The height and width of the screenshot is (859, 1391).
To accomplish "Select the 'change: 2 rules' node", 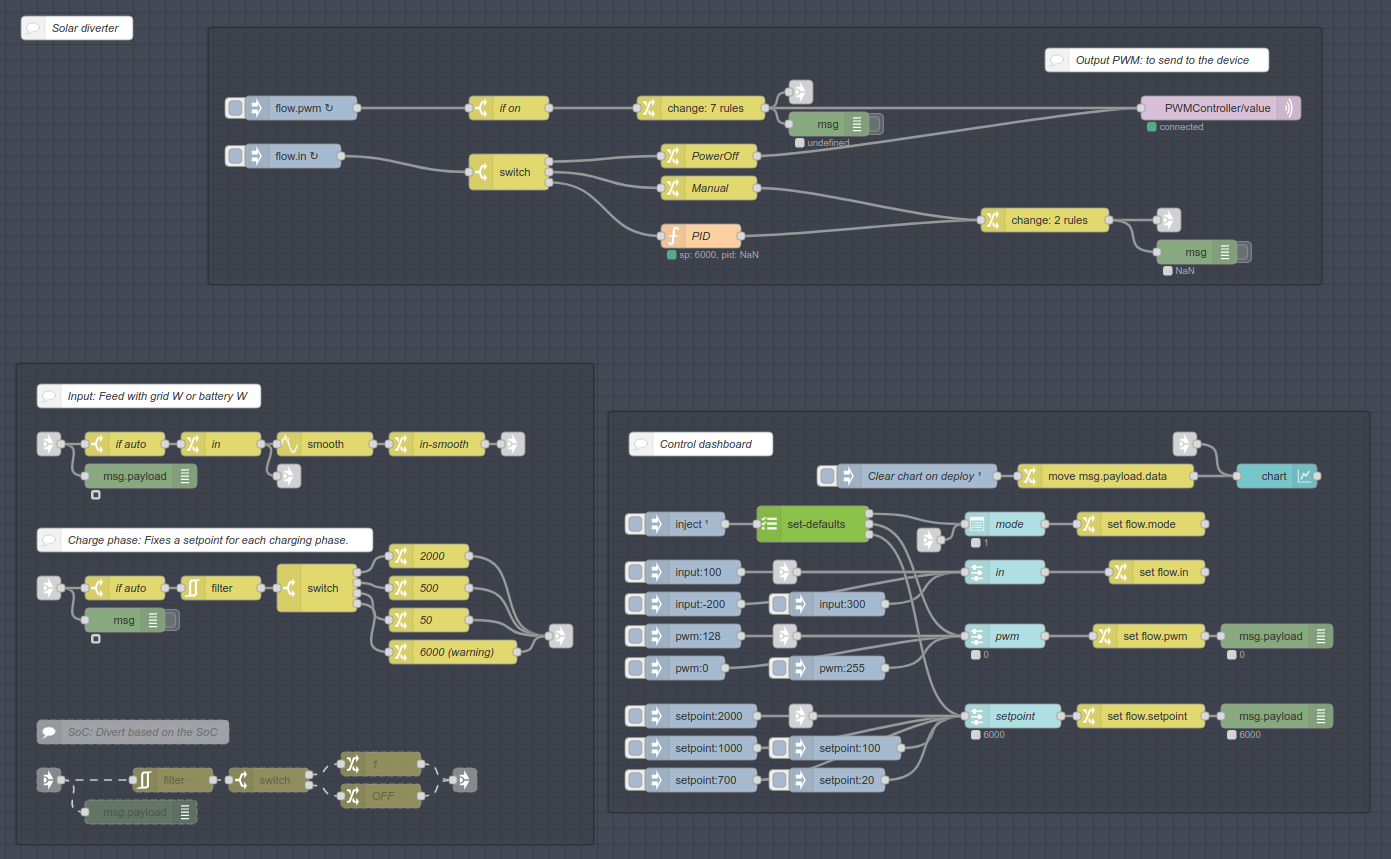I will (x=1045, y=220).
